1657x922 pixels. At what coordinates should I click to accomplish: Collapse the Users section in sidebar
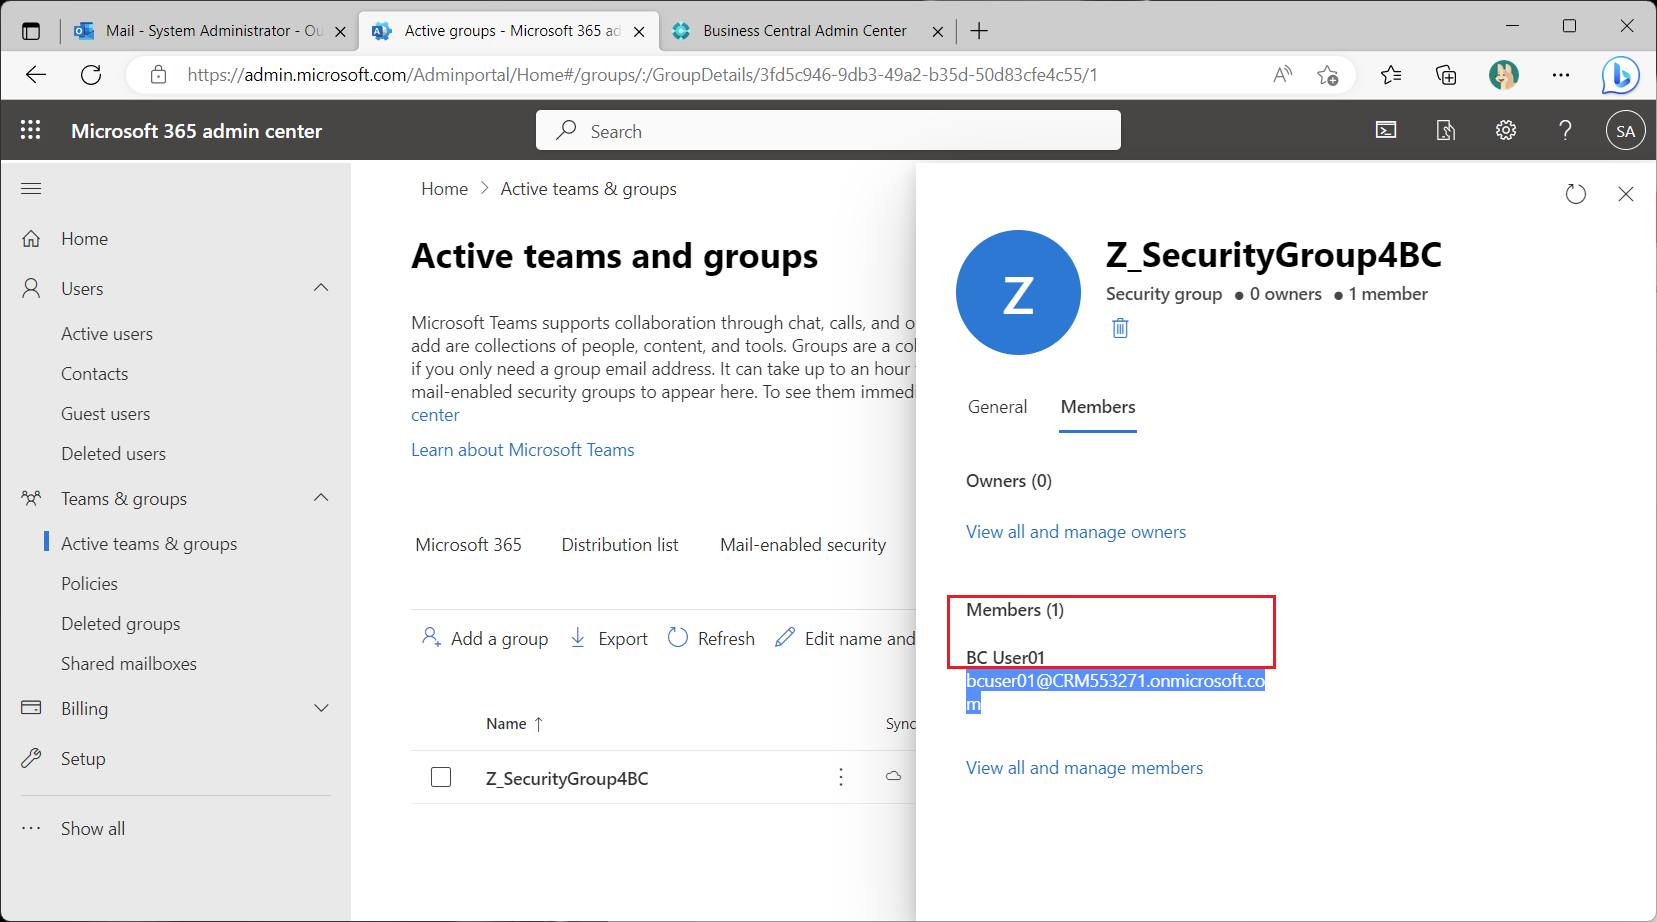321,288
